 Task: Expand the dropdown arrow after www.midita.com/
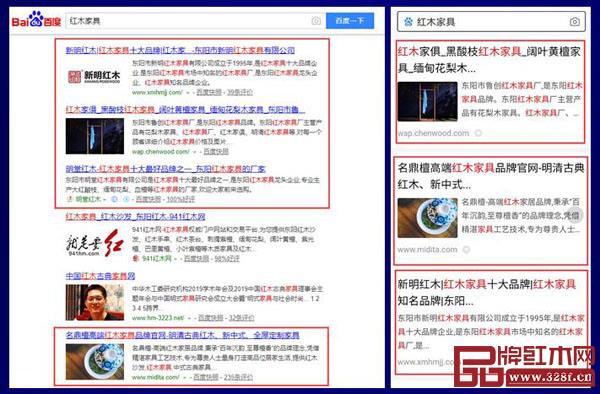pos(185,377)
